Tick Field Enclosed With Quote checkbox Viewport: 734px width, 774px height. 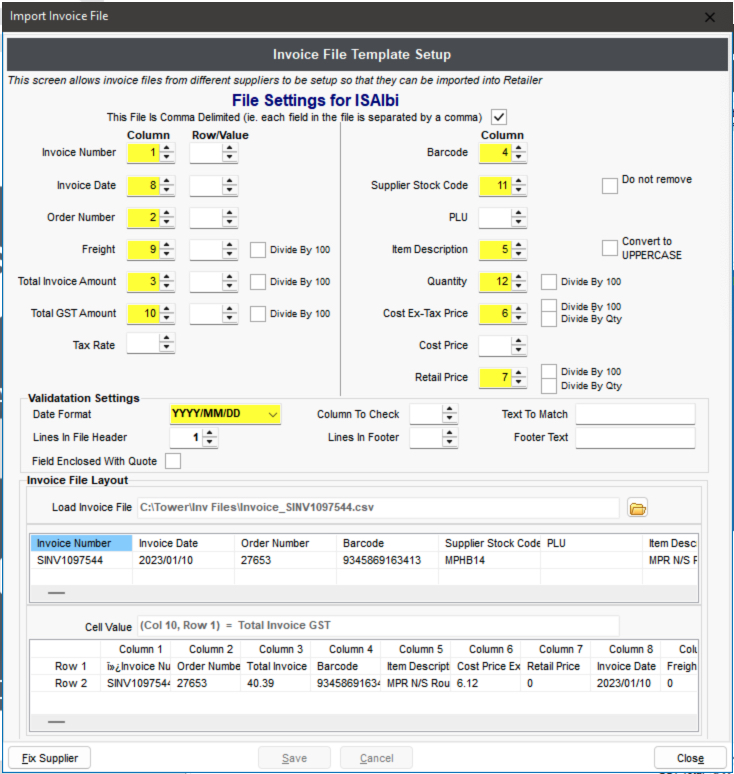tap(173, 461)
